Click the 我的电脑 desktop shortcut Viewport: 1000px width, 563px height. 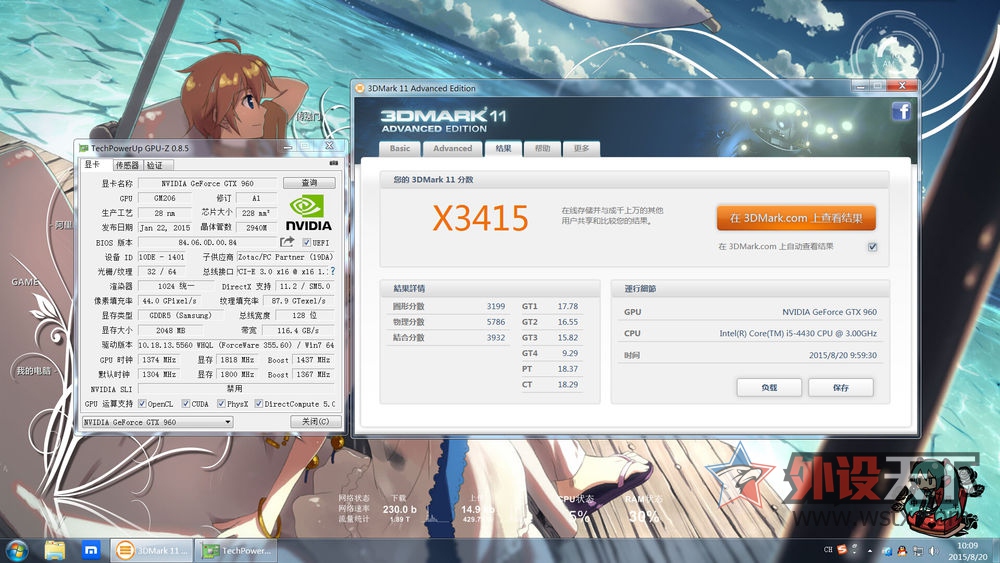tap(33, 371)
